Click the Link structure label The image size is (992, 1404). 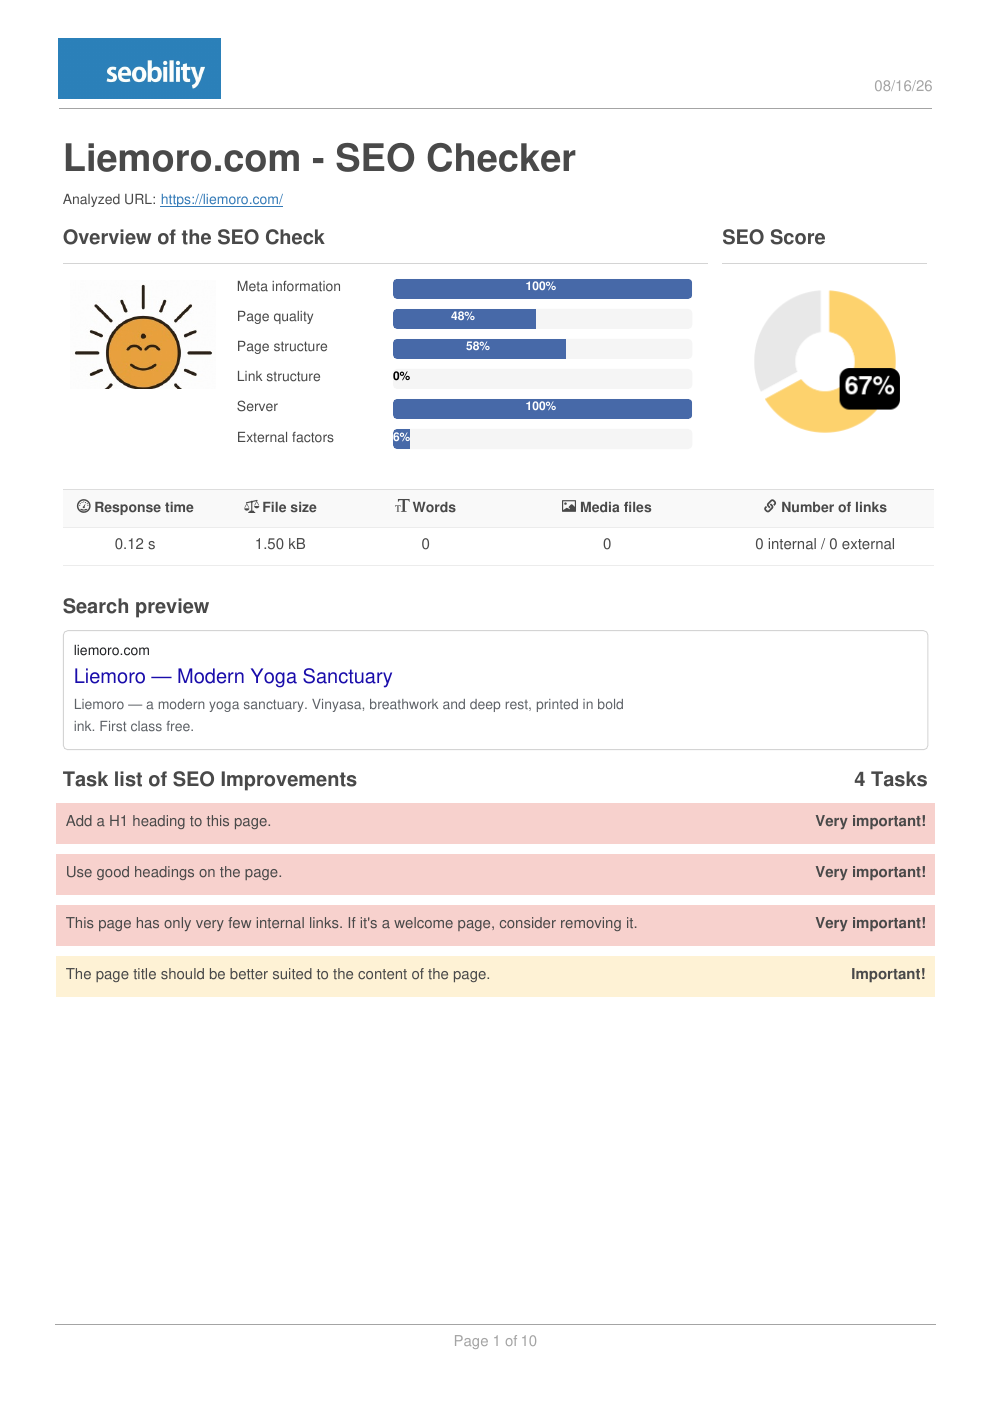[279, 376]
